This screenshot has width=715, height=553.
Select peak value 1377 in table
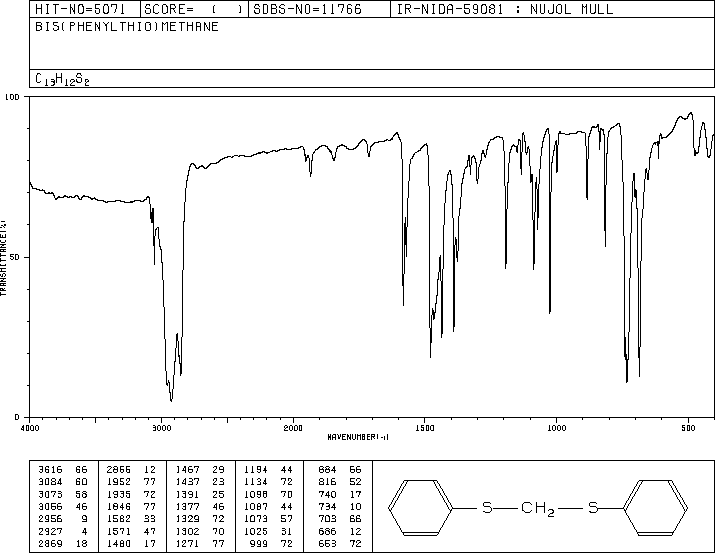187,506
